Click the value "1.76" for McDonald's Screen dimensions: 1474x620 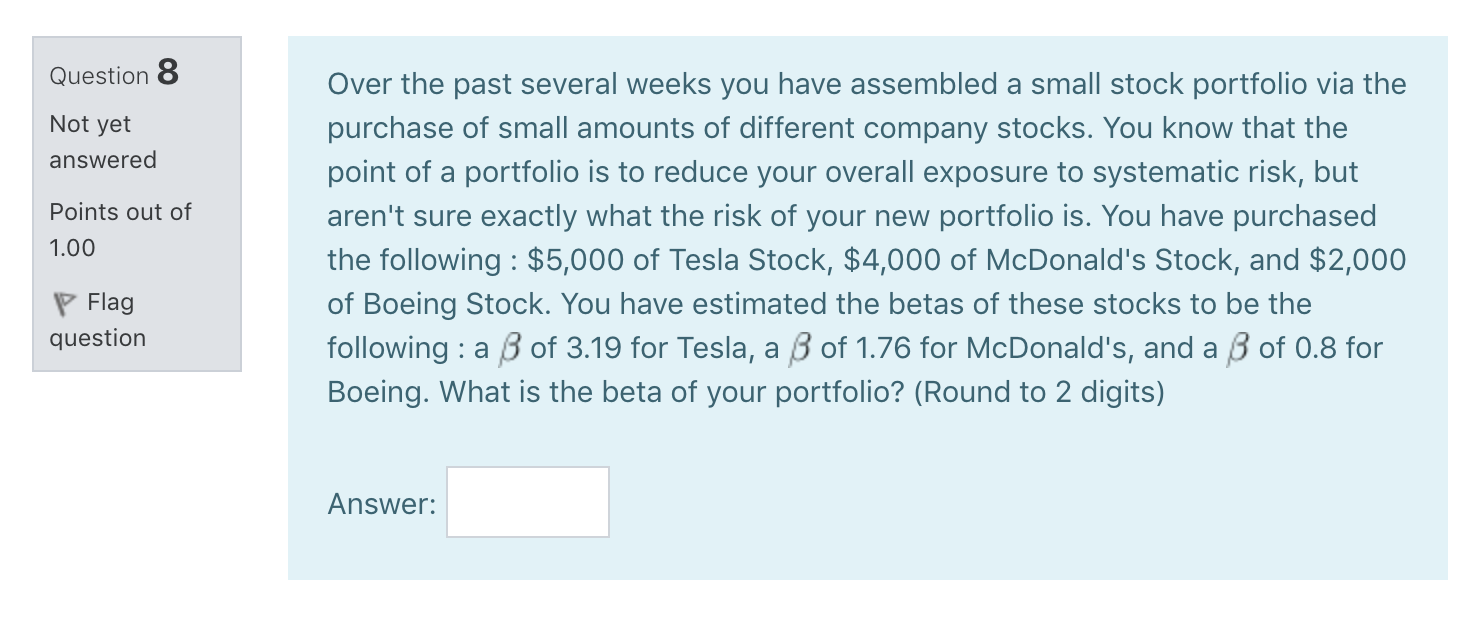click(881, 348)
